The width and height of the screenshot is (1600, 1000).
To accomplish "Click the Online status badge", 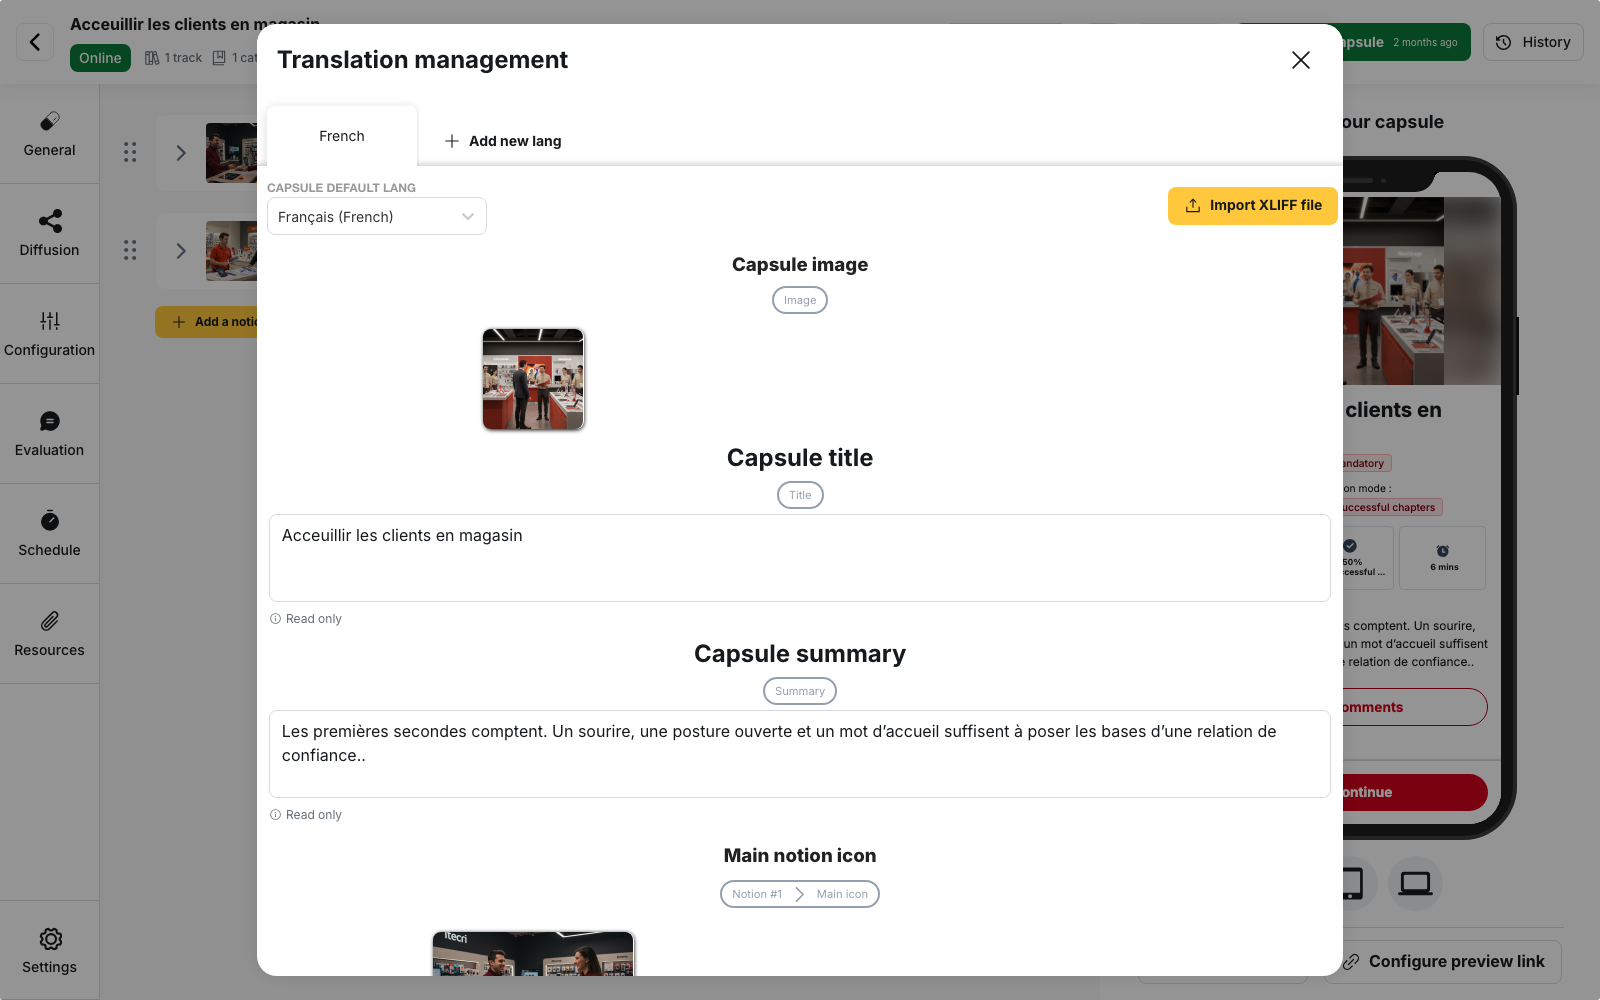I will [100, 58].
